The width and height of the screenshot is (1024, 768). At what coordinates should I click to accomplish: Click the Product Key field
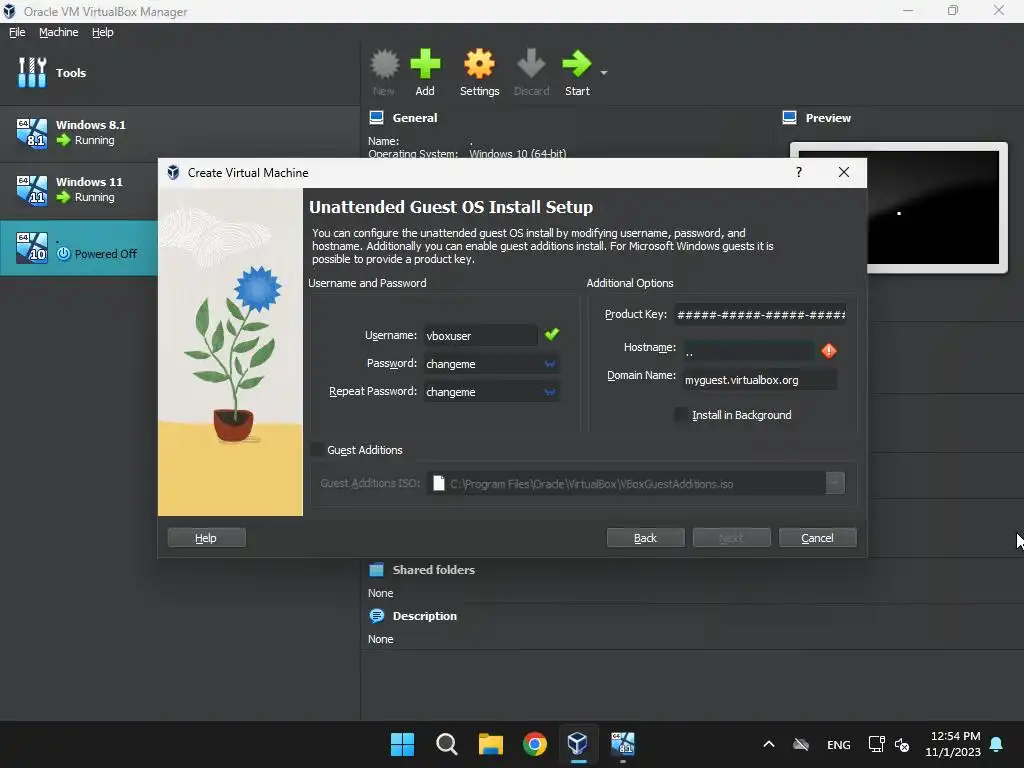coord(761,315)
